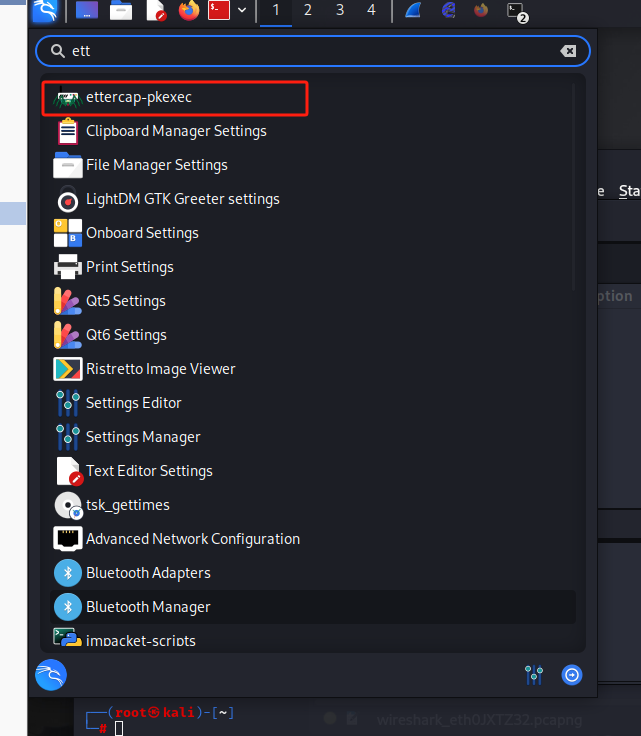This screenshot has height=736, width=641.
Task: Open Qt6 Settings
Action: (x=313, y=335)
